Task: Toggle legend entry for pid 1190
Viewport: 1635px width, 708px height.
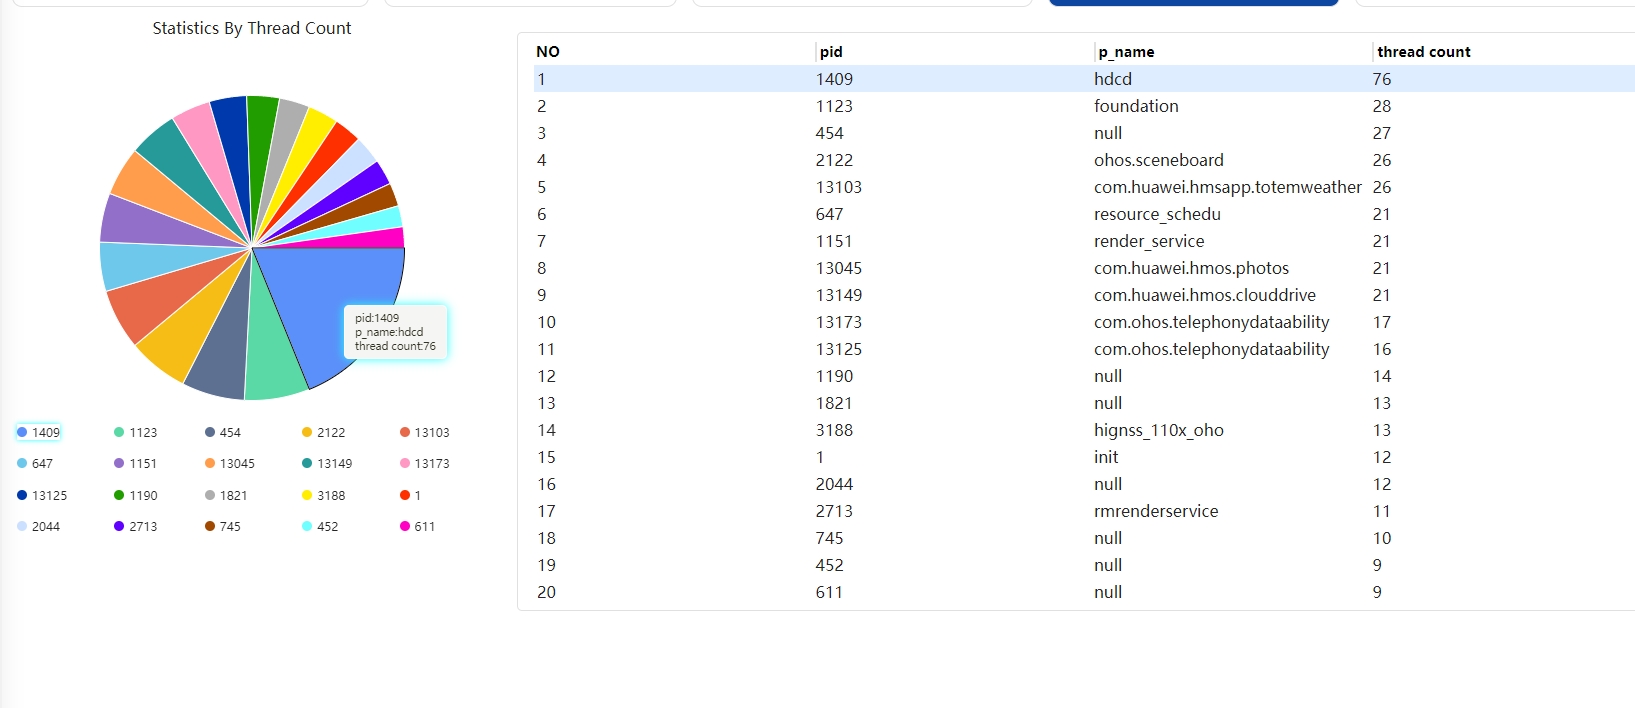Action: point(135,495)
